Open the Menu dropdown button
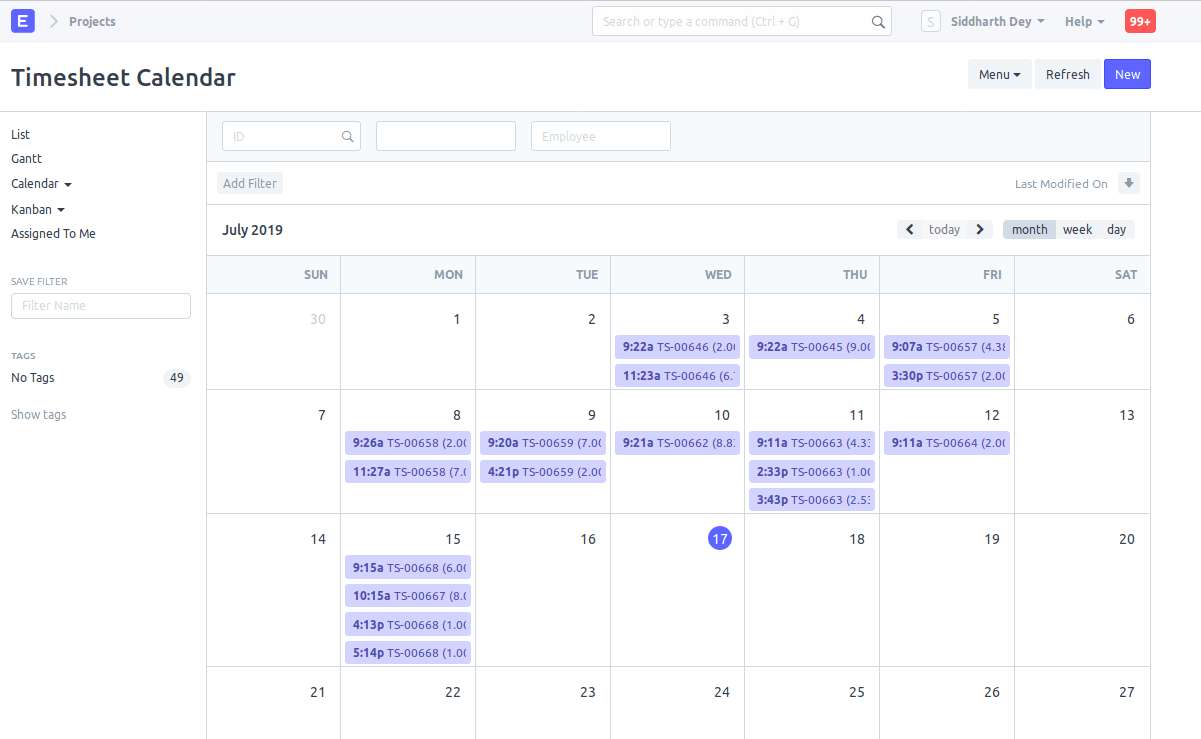1201x739 pixels. 999,75
